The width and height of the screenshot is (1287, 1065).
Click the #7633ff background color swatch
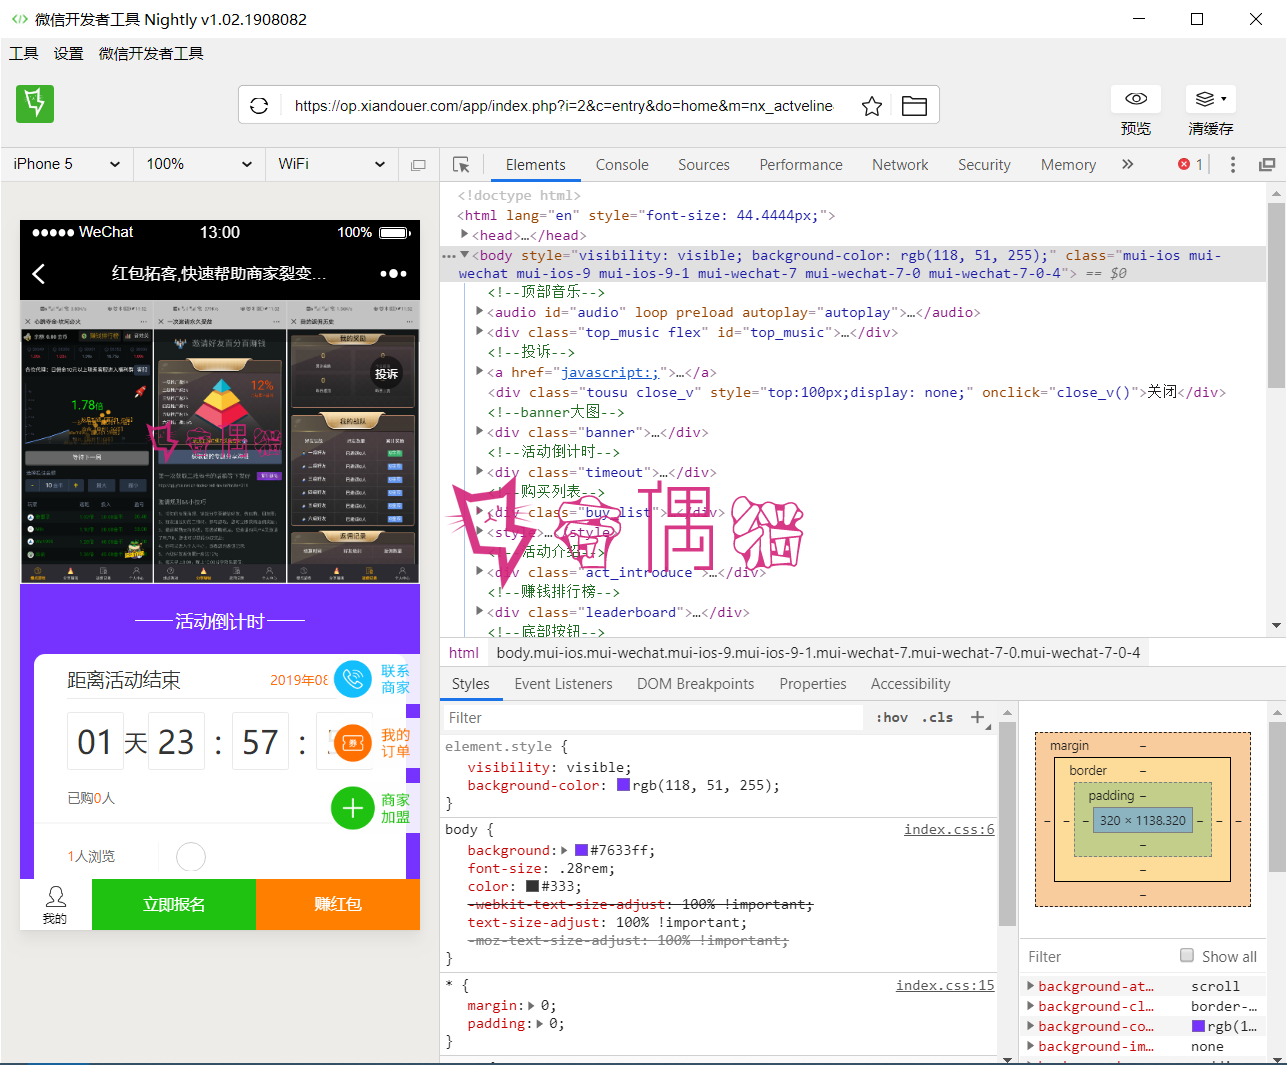coord(581,850)
